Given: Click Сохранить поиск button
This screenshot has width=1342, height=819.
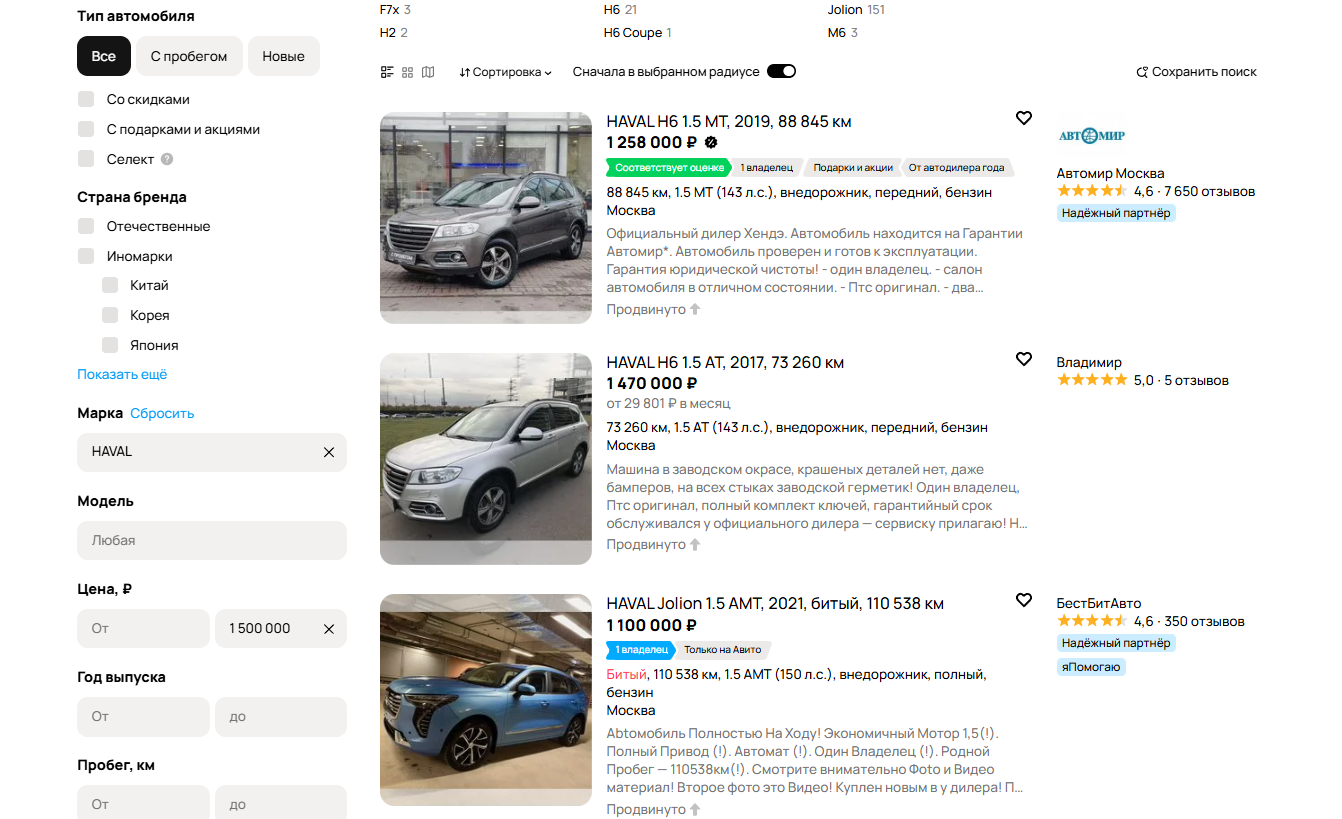Looking at the screenshot, I should click(1197, 72).
